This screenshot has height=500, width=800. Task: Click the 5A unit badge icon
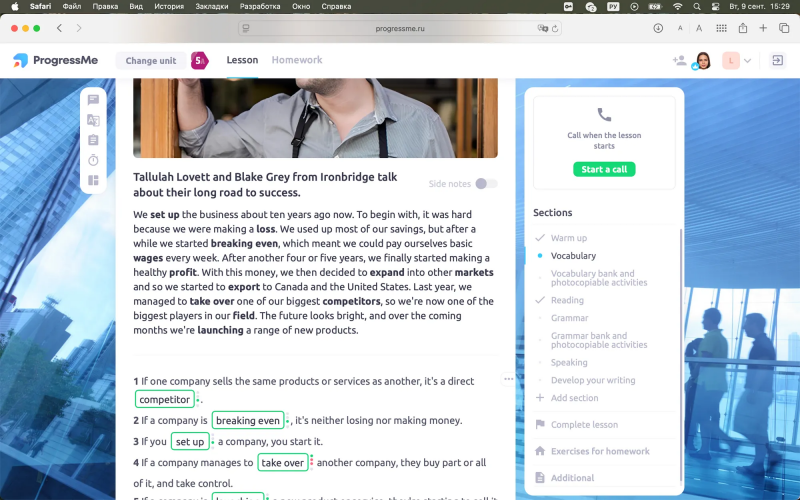tap(199, 61)
